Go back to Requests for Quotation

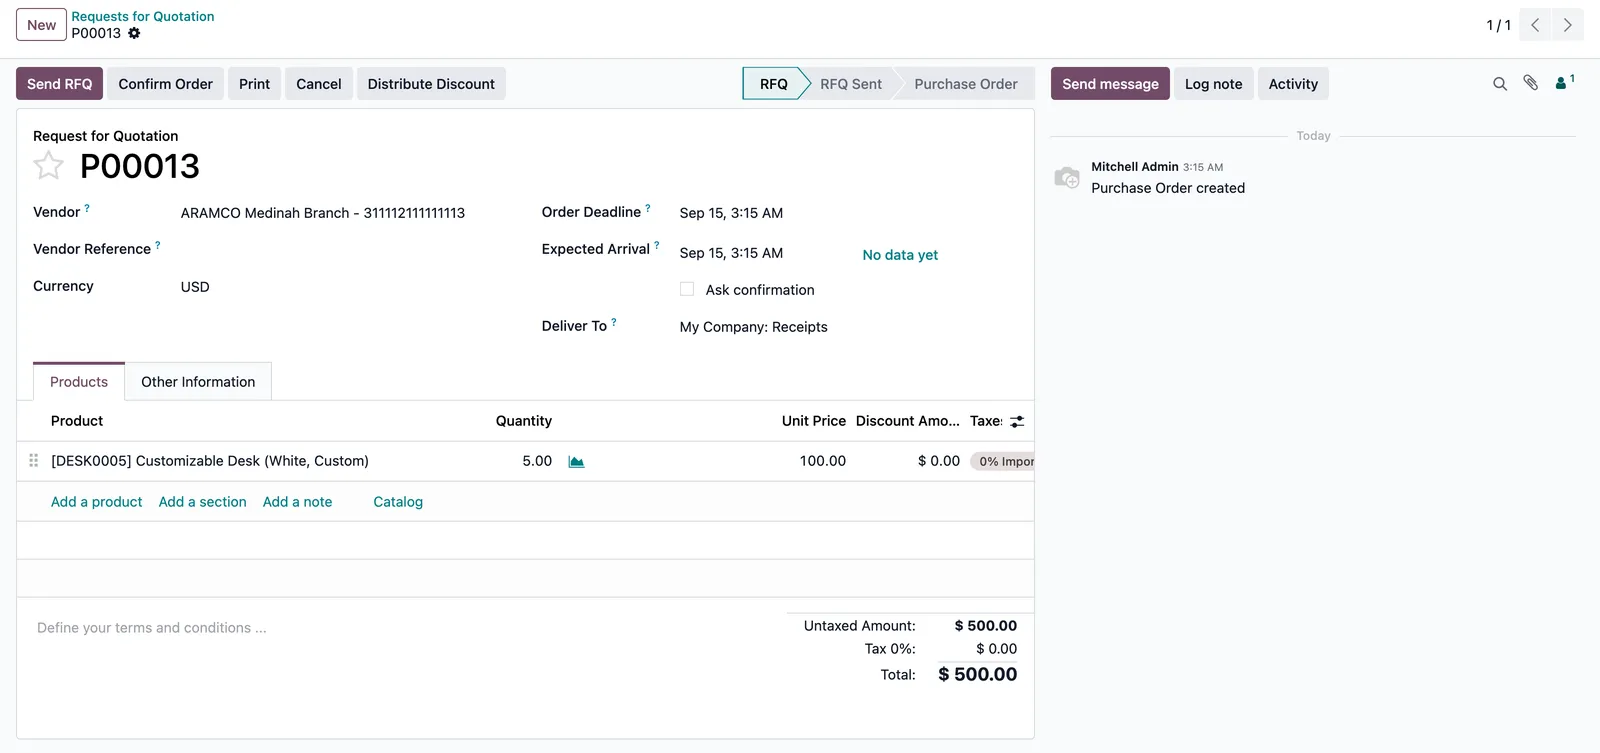(143, 16)
